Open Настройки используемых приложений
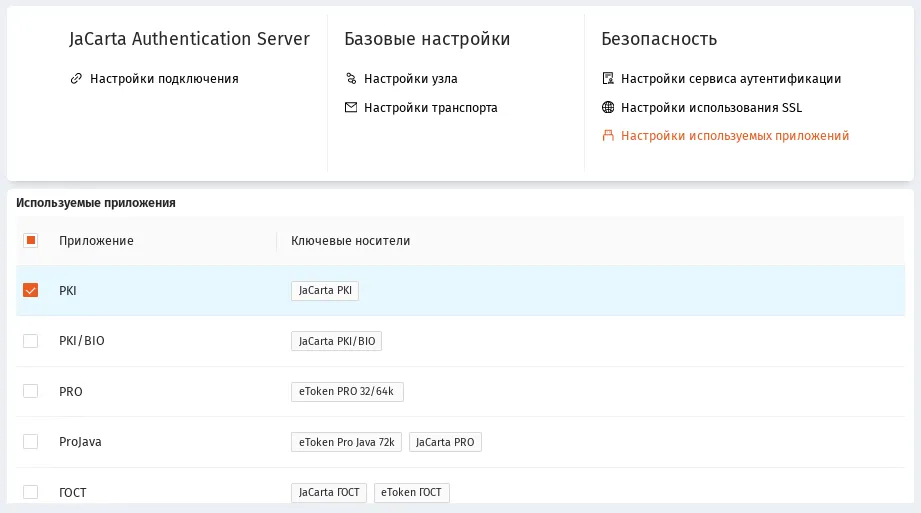This screenshot has height=513, width=921. (735, 136)
